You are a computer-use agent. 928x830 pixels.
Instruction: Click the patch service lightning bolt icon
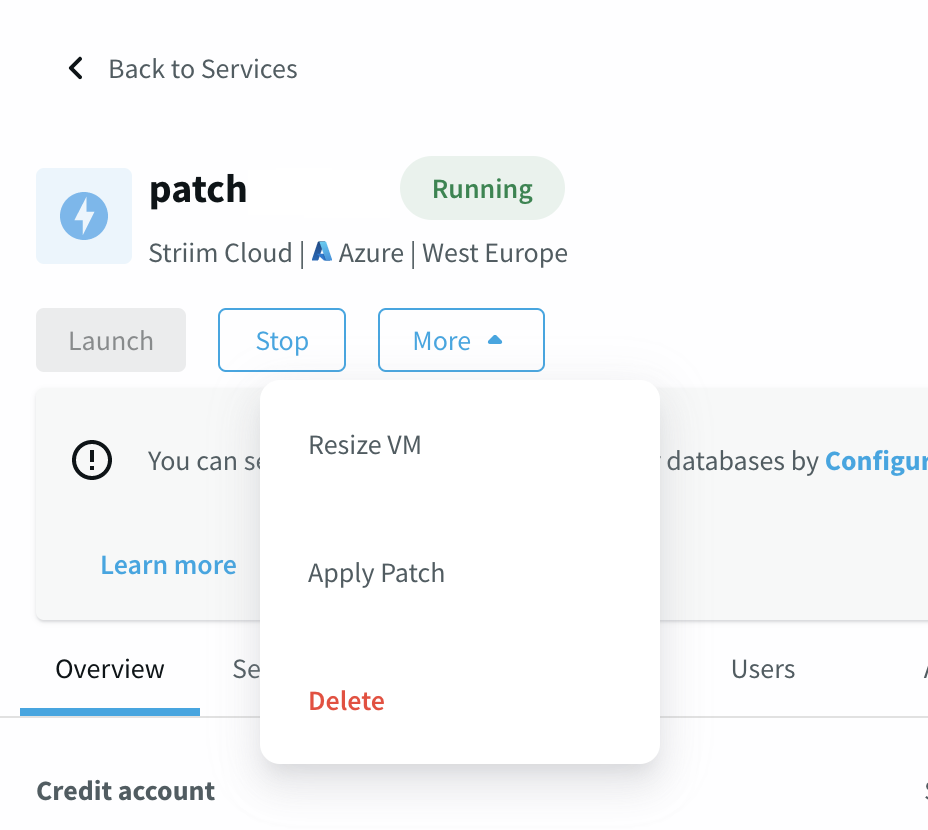(x=84, y=216)
